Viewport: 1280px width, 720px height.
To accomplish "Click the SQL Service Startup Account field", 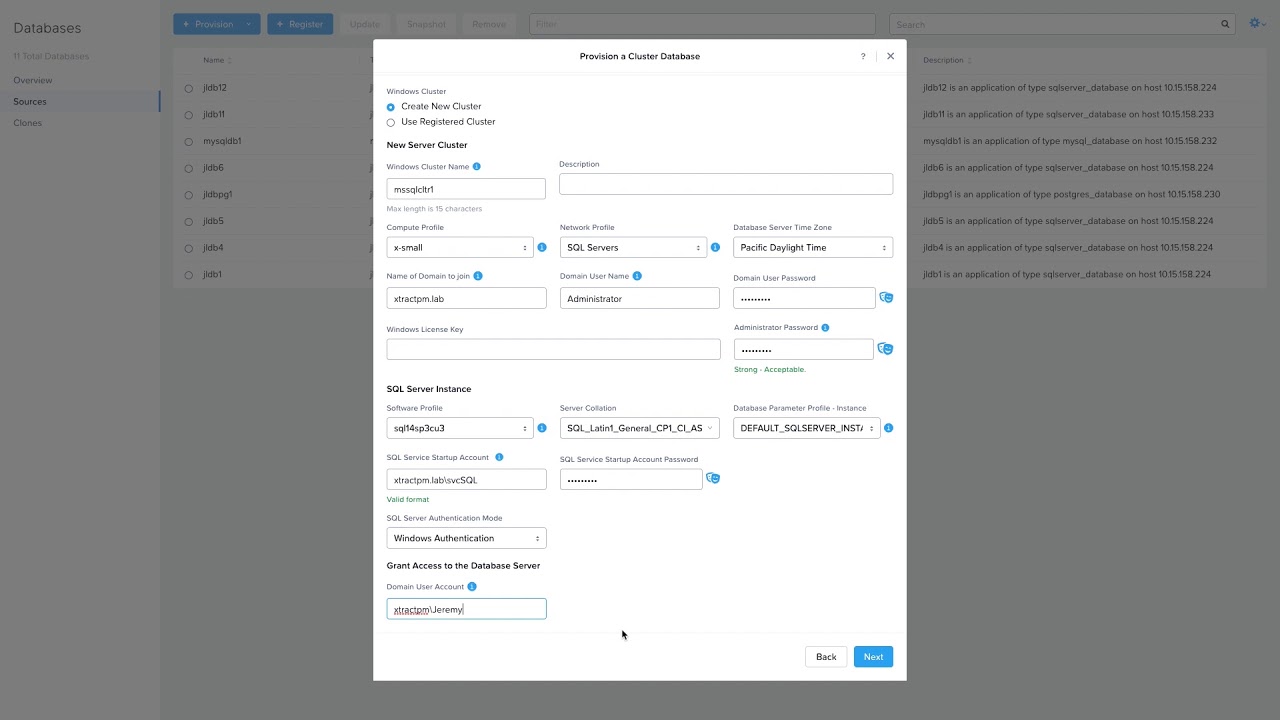I will 466,480.
